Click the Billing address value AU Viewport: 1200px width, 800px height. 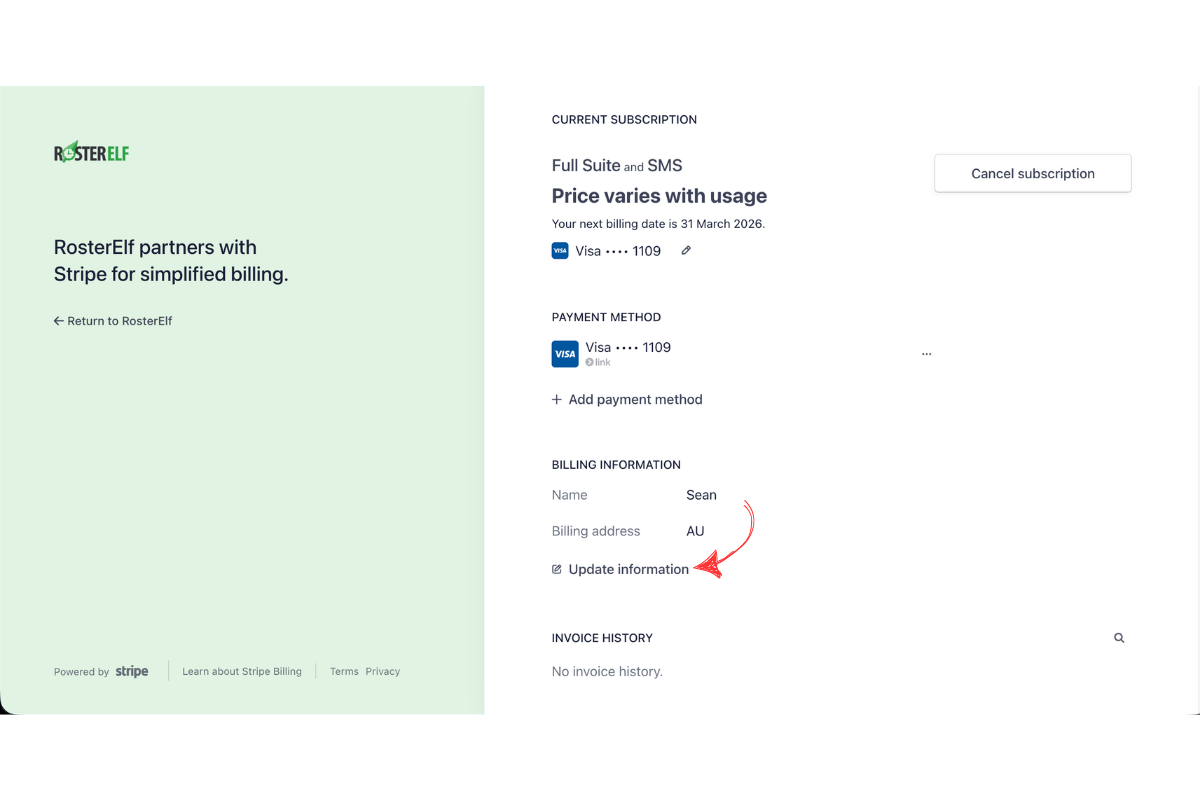coord(695,531)
